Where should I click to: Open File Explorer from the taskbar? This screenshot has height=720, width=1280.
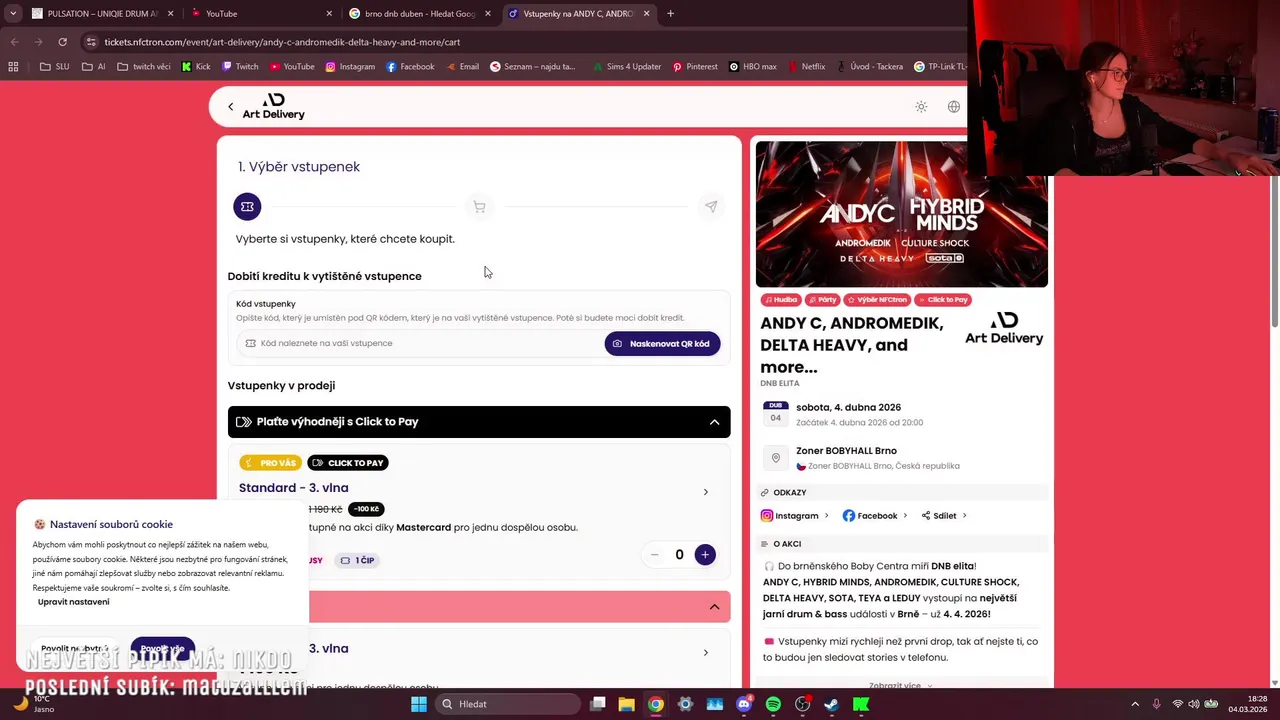626,704
